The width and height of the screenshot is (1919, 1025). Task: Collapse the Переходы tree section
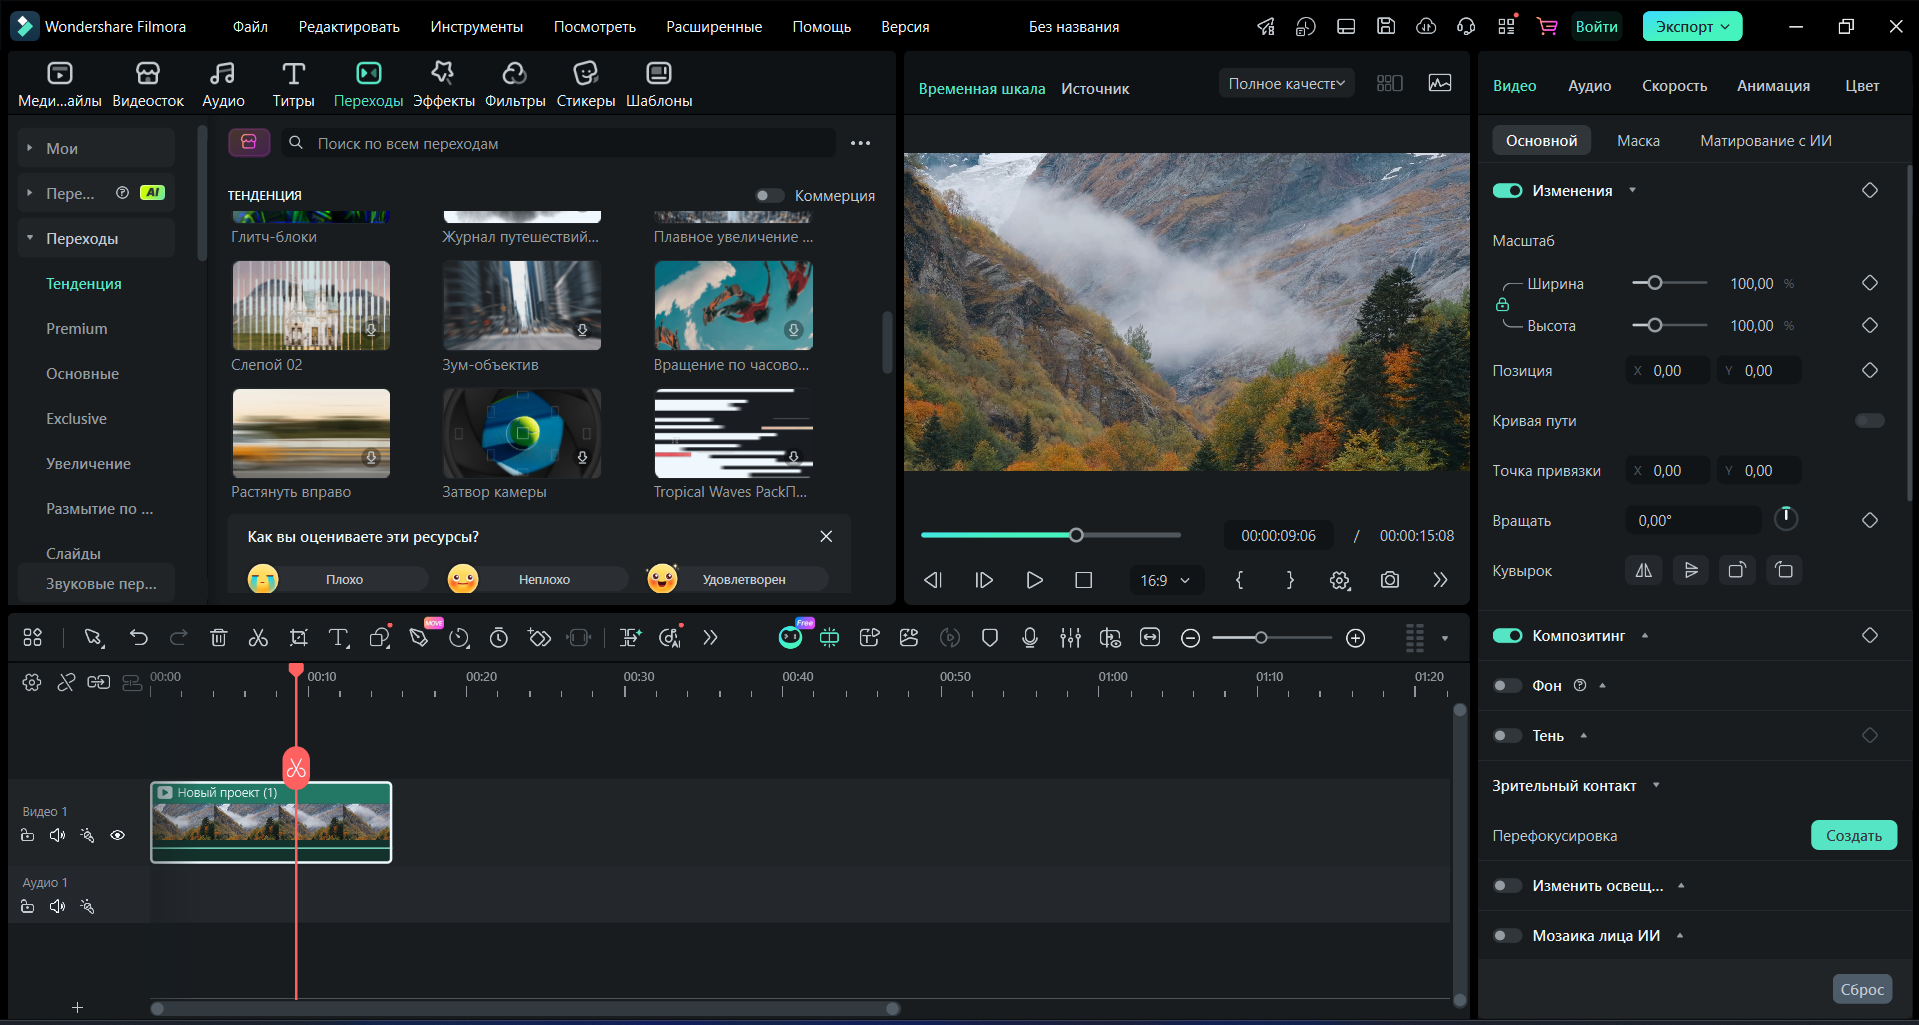coord(30,238)
